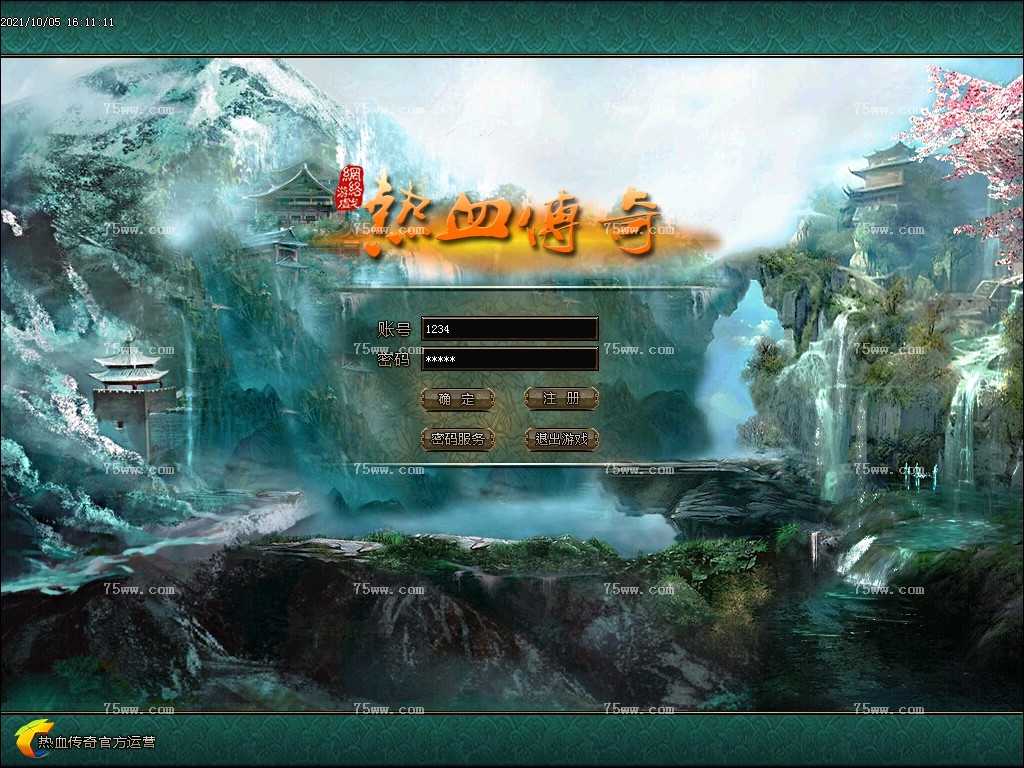Open the 密码服务 password service button
Screen dimensions: 1024x768
[x=457, y=439]
